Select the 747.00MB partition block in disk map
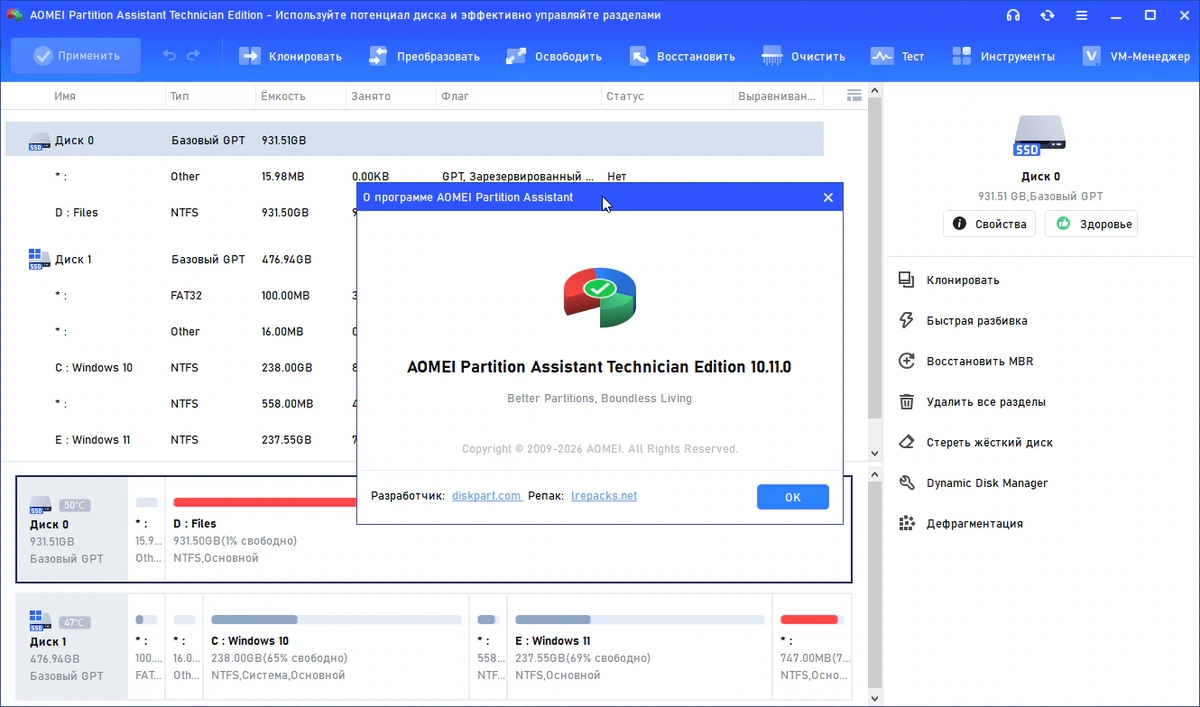The height and width of the screenshot is (707, 1200). pos(813,646)
